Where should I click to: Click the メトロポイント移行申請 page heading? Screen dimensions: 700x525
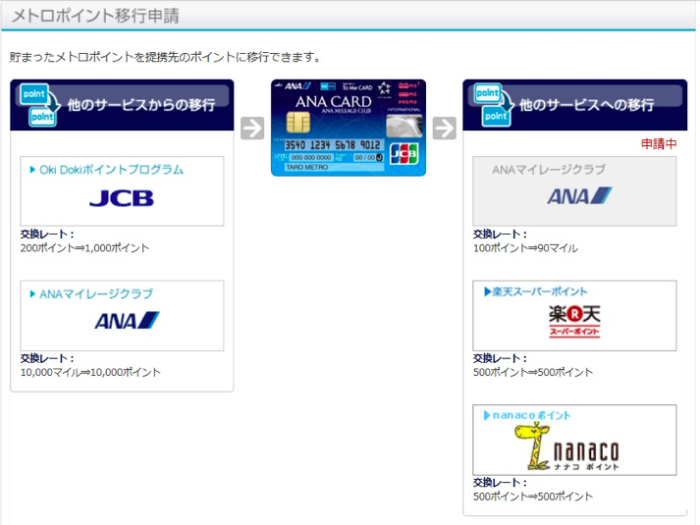click(x=96, y=15)
